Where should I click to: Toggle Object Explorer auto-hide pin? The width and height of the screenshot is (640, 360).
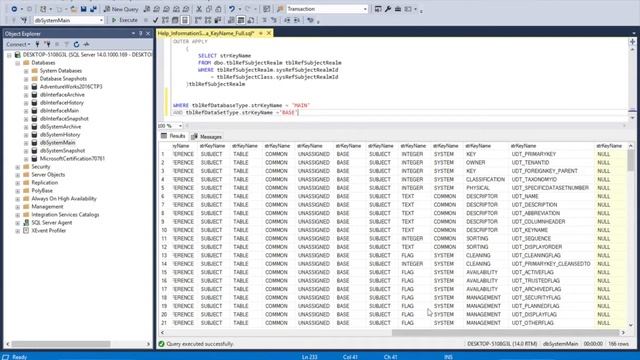coord(141,33)
